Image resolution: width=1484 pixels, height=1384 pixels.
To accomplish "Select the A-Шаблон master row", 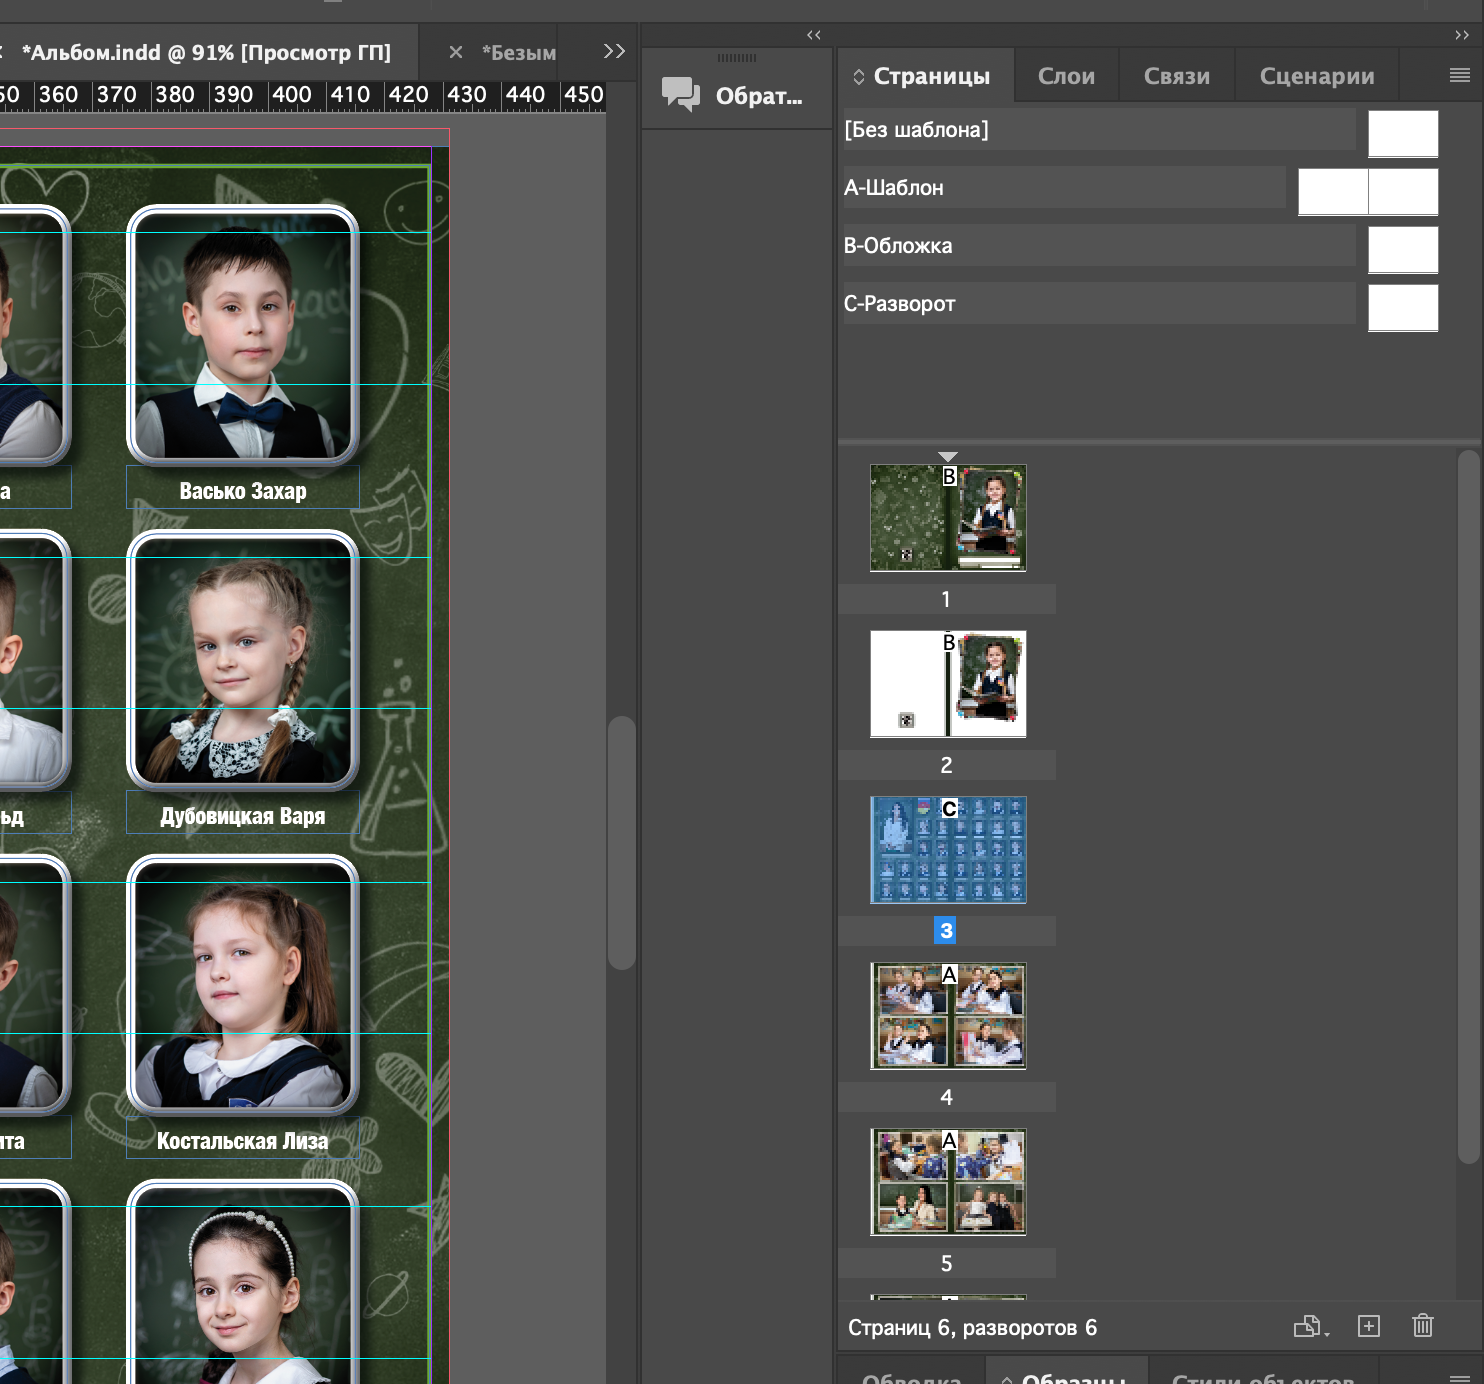I will (1064, 188).
